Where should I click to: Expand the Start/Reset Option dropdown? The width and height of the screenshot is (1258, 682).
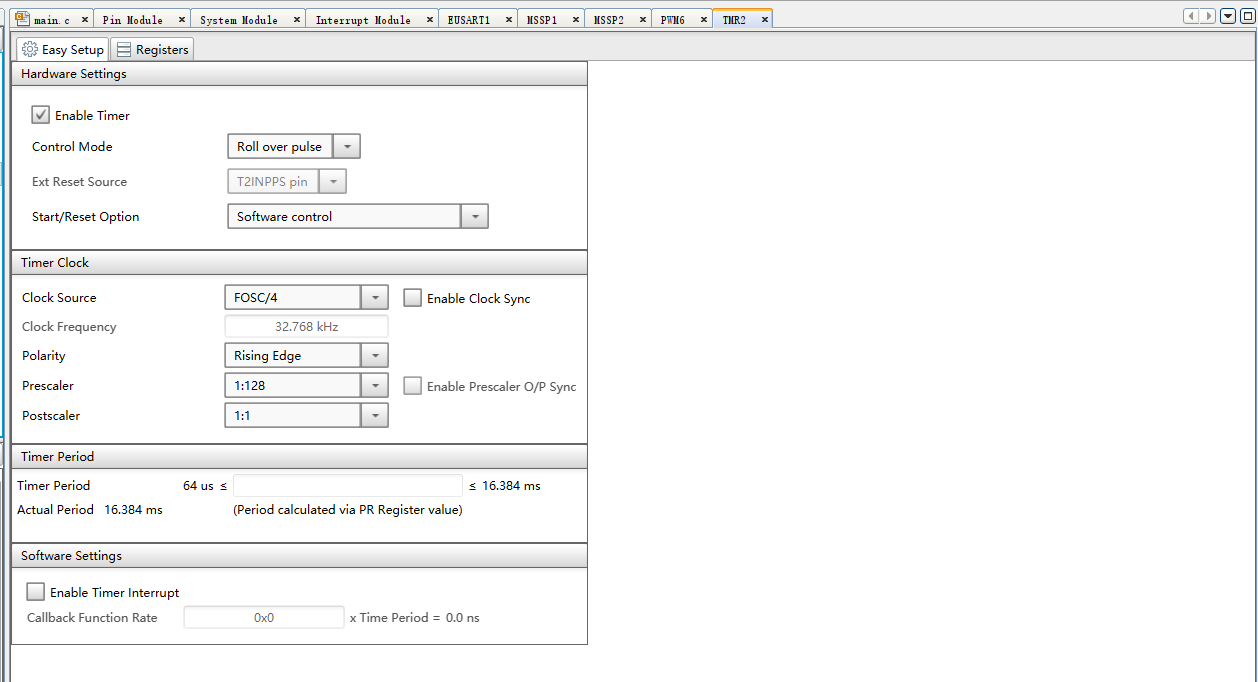point(474,216)
